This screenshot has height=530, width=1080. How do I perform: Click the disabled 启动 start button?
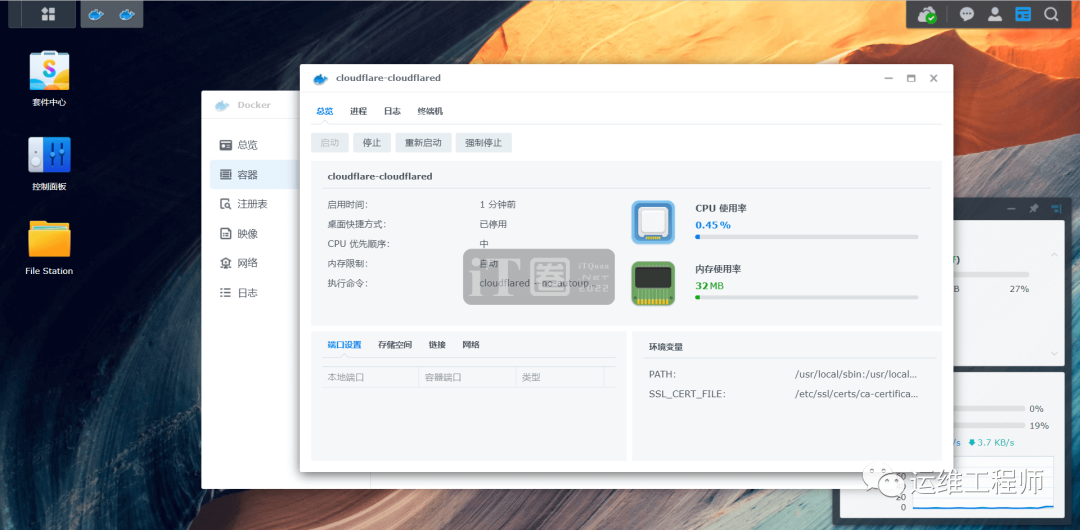click(330, 143)
